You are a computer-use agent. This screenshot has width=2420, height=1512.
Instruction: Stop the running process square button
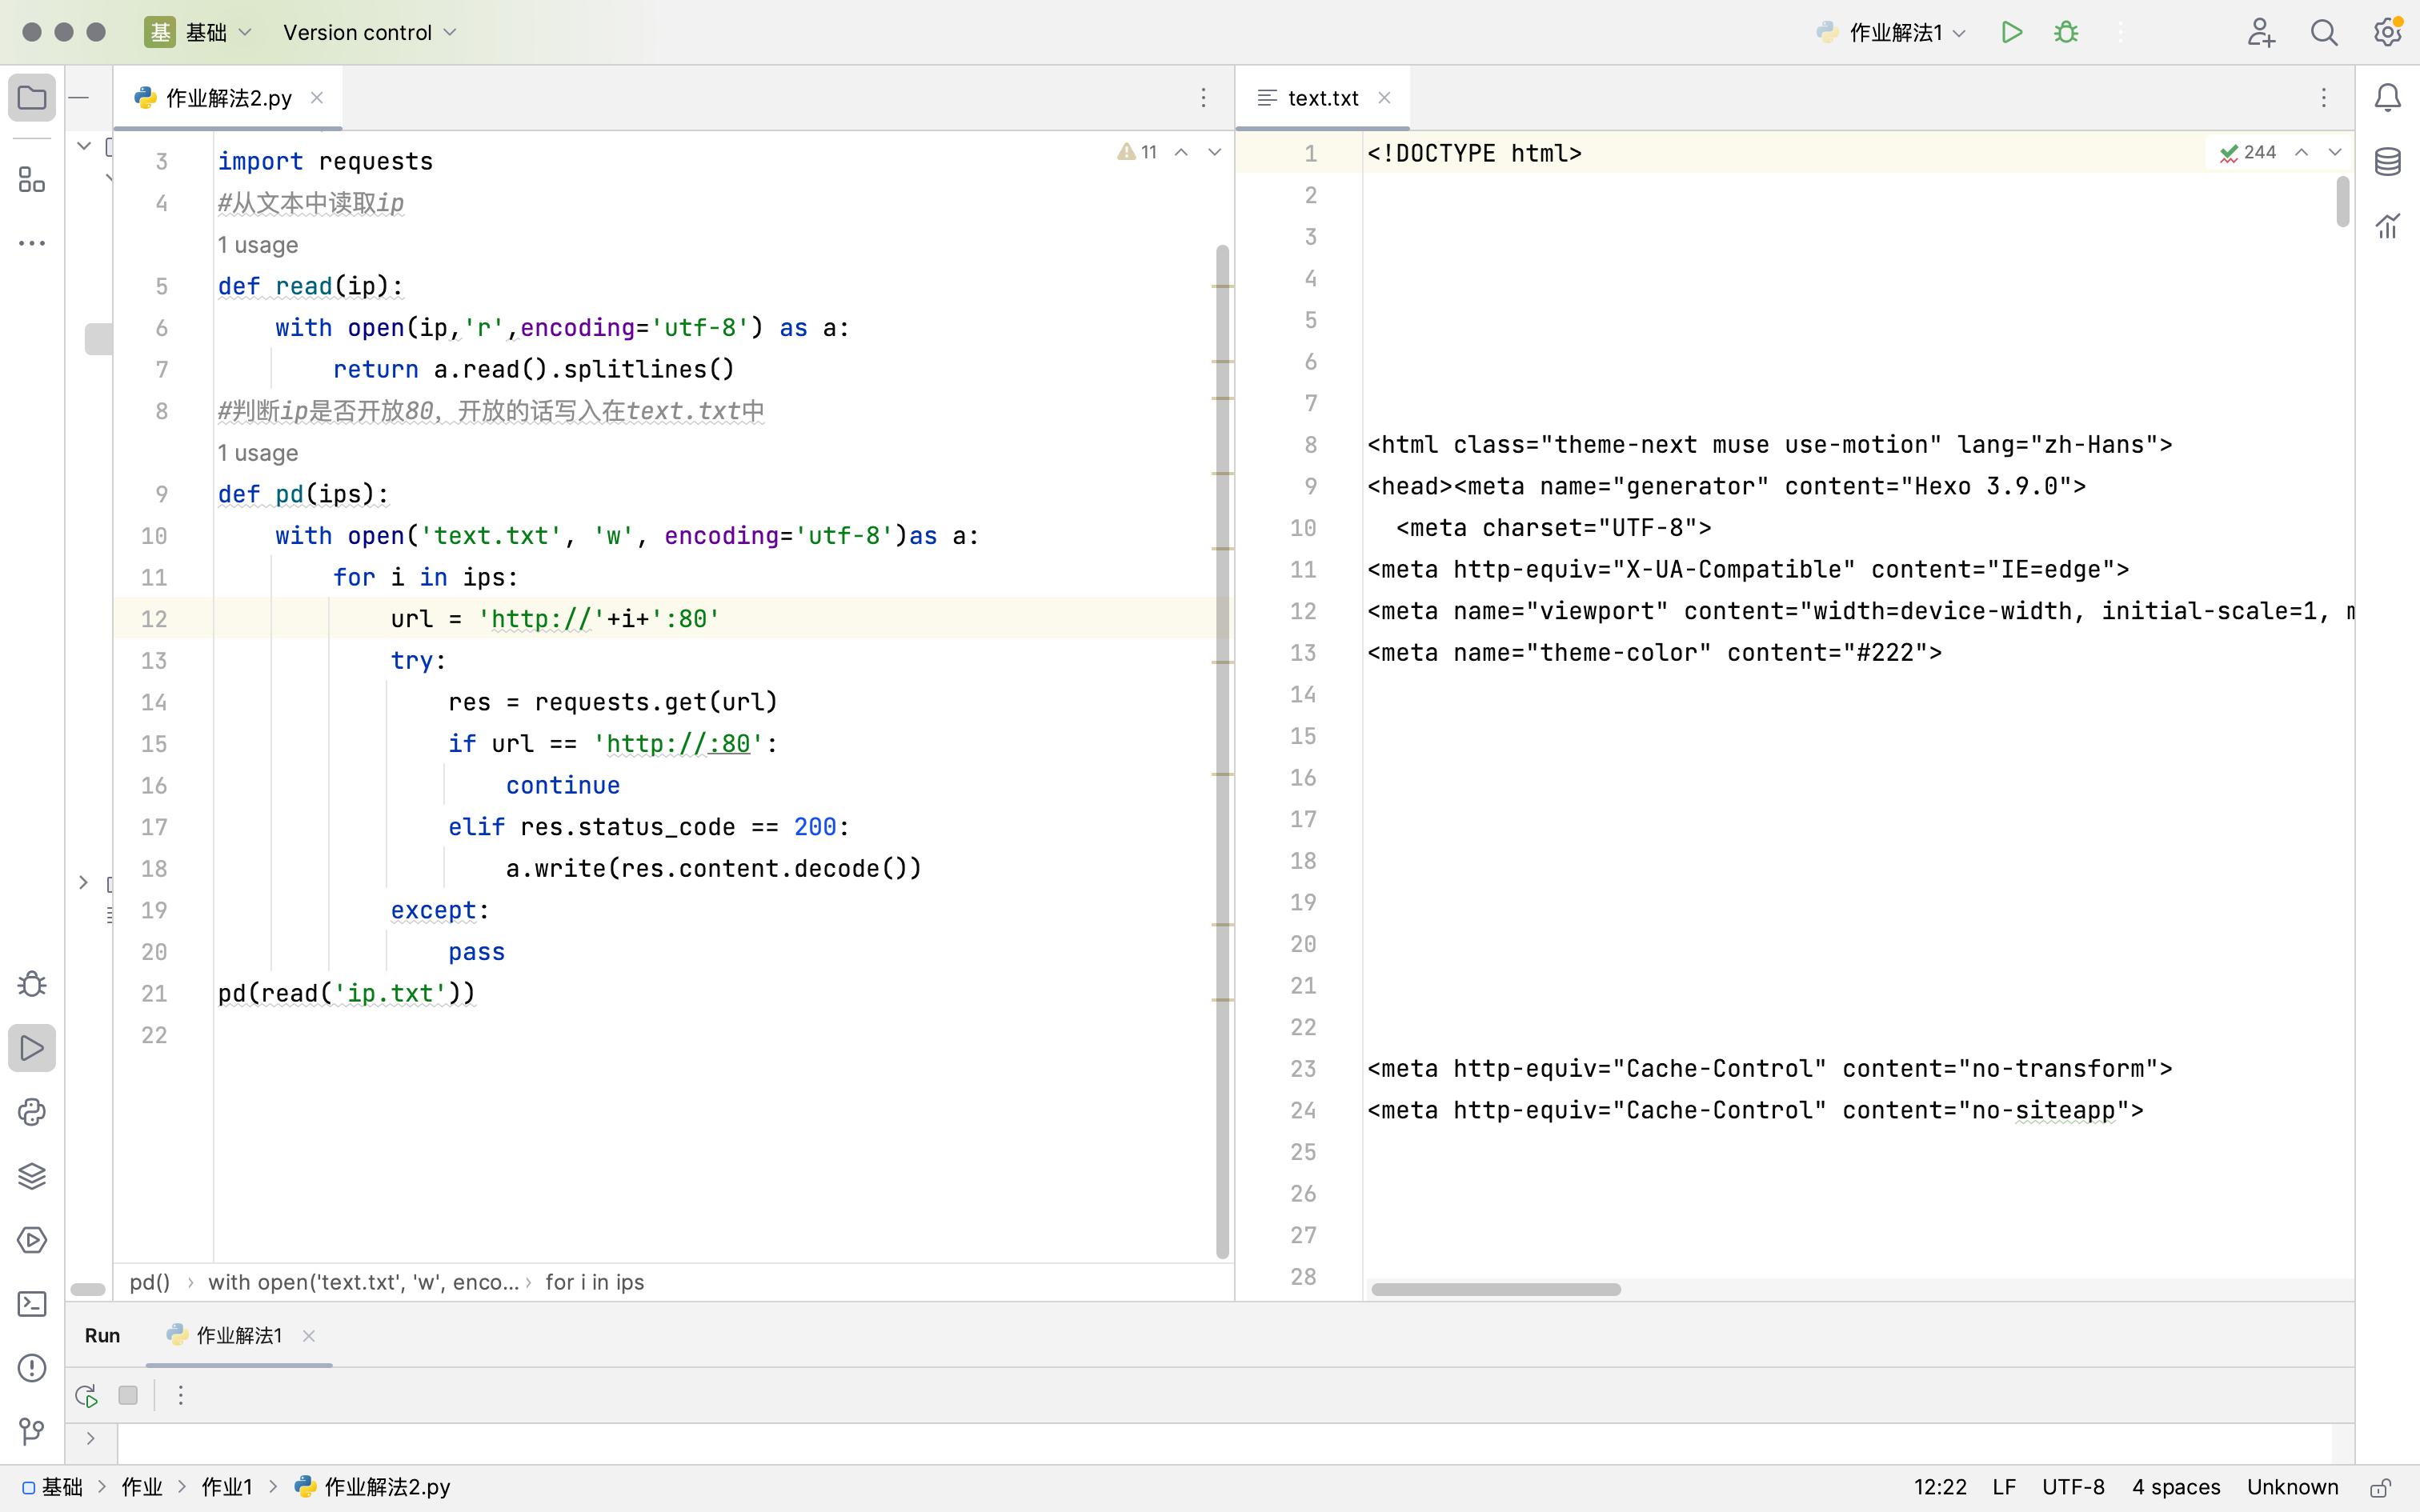point(128,1395)
